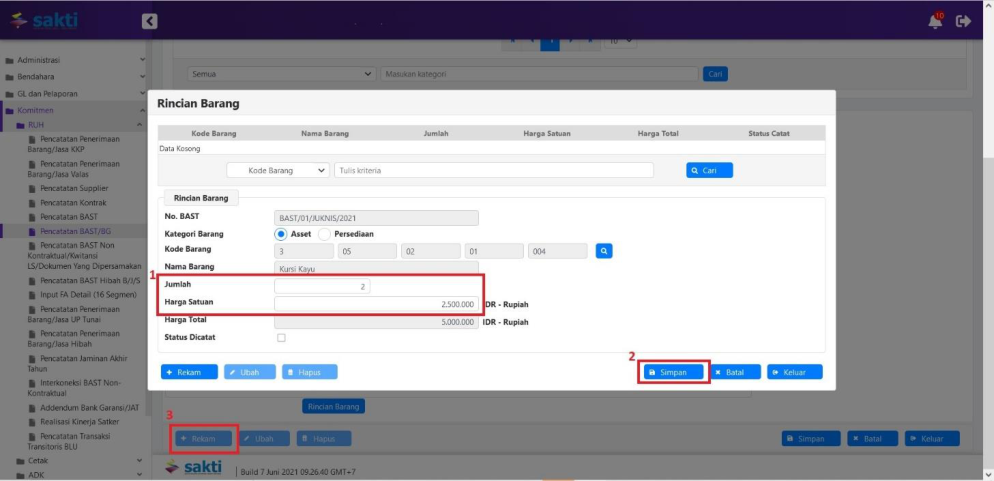Open Pencatatan Kontrak menu item
Screen dimensions: 994x481
72,202
